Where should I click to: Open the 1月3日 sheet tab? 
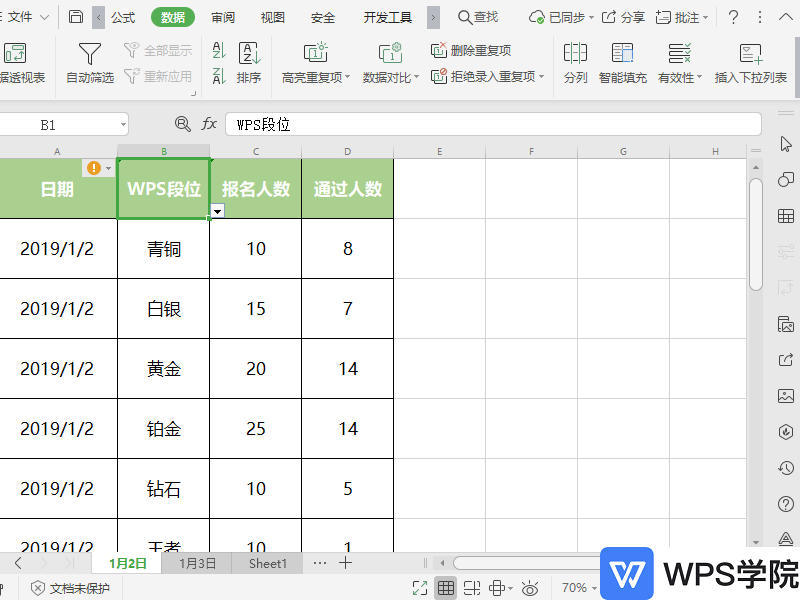point(196,563)
